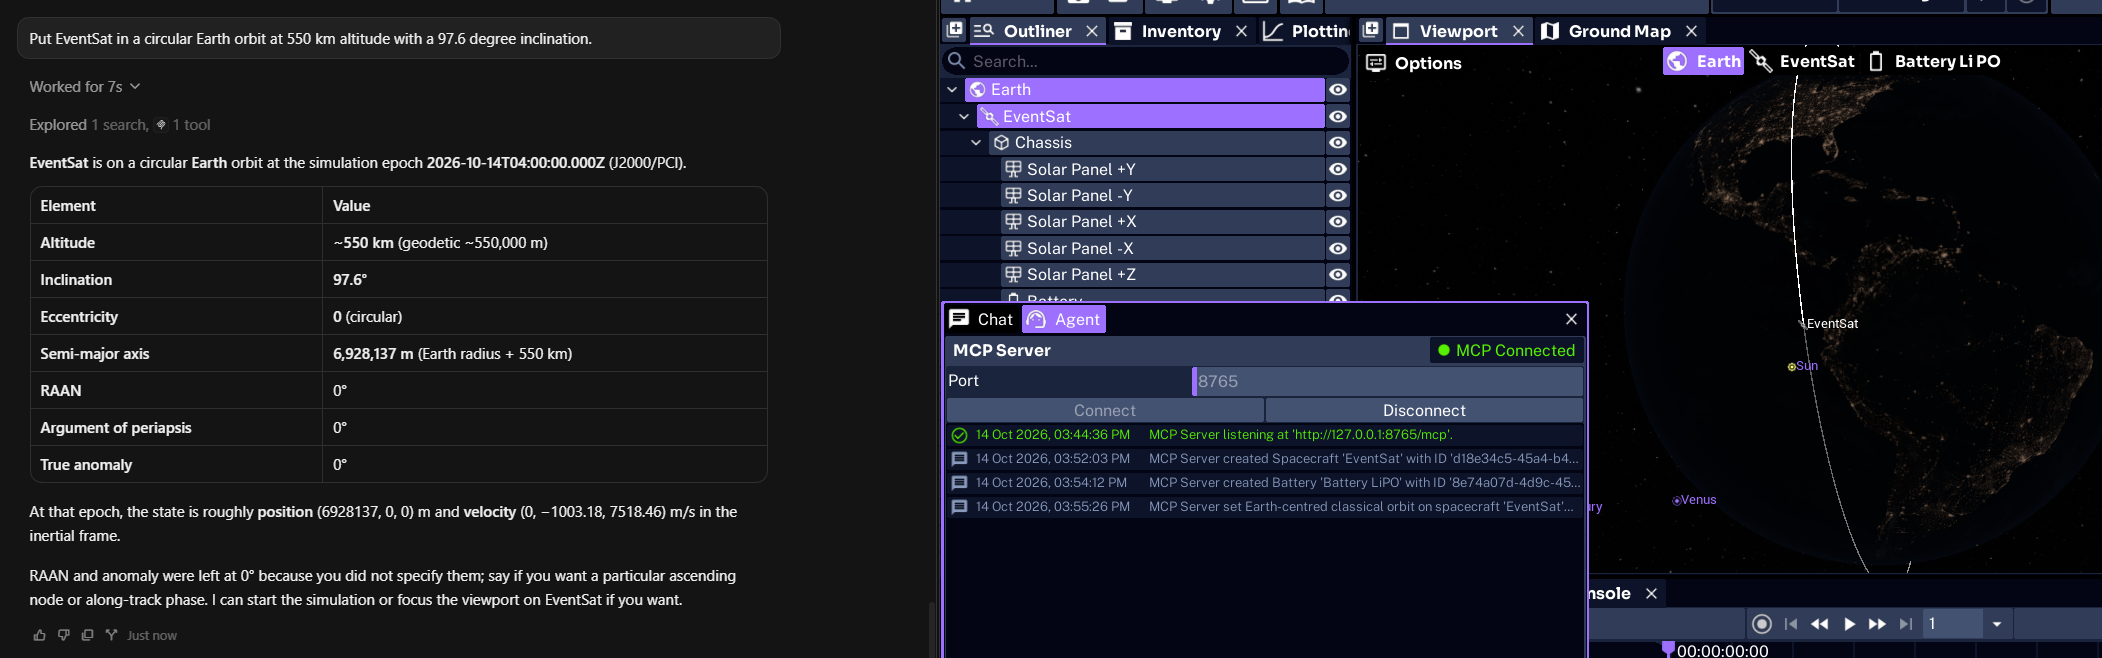Add a new panel beside Viewport tab
Image resolution: width=2102 pixels, height=658 pixels.
1371,30
